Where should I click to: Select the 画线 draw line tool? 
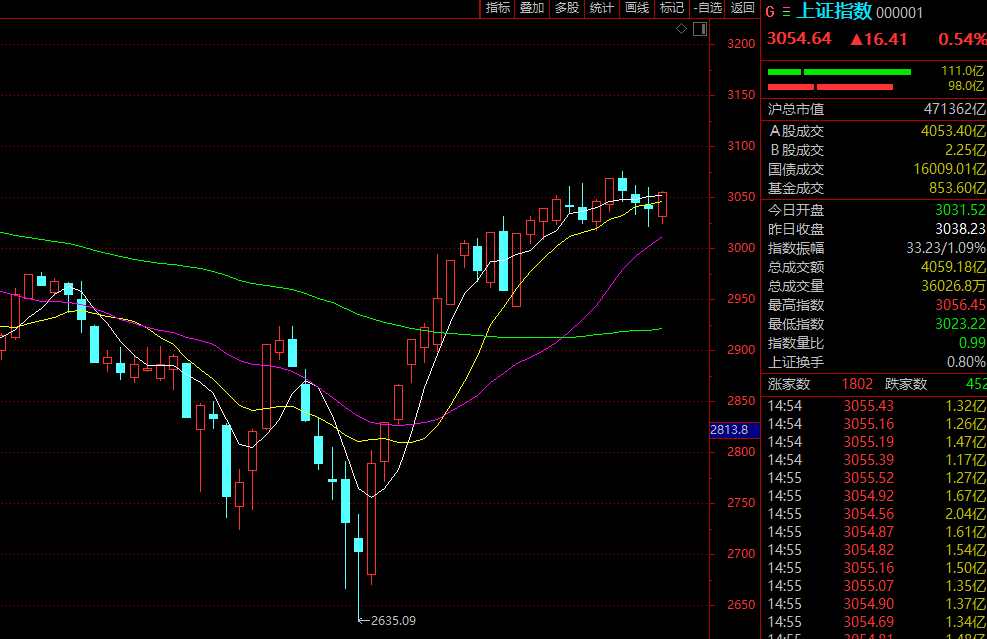636,8
